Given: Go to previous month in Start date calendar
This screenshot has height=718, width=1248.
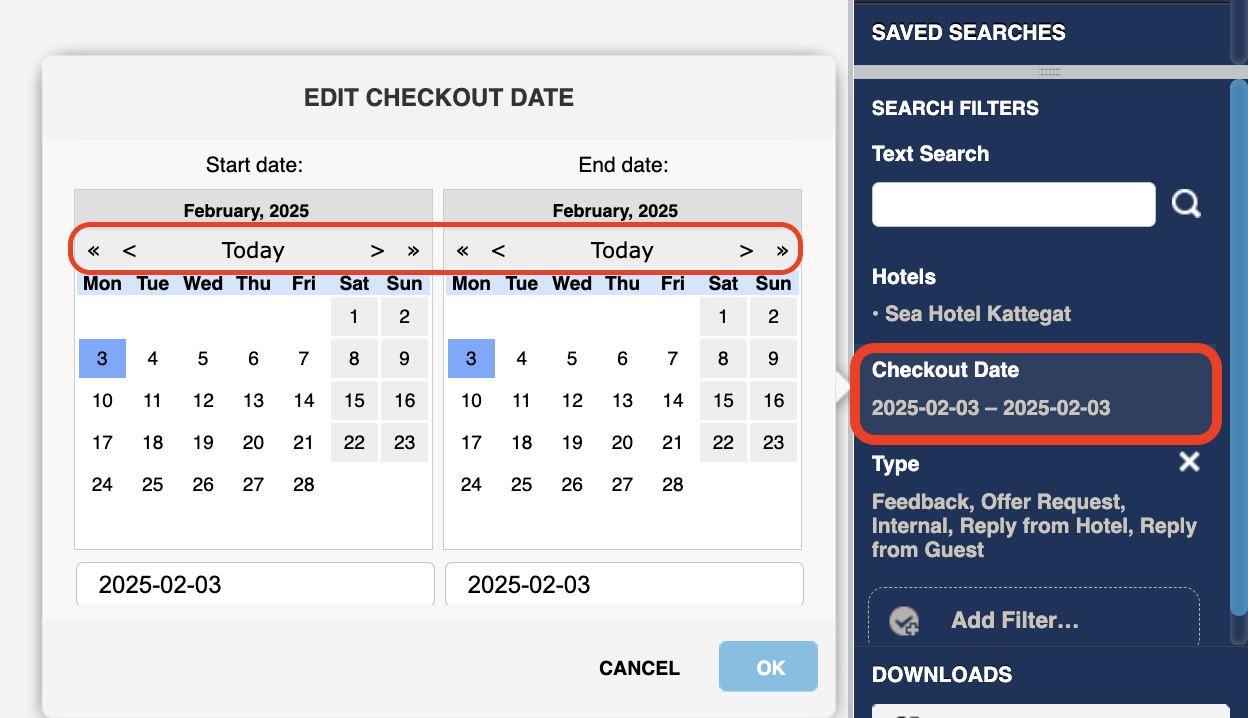Looking at the screenshot, I should (129, 250).
